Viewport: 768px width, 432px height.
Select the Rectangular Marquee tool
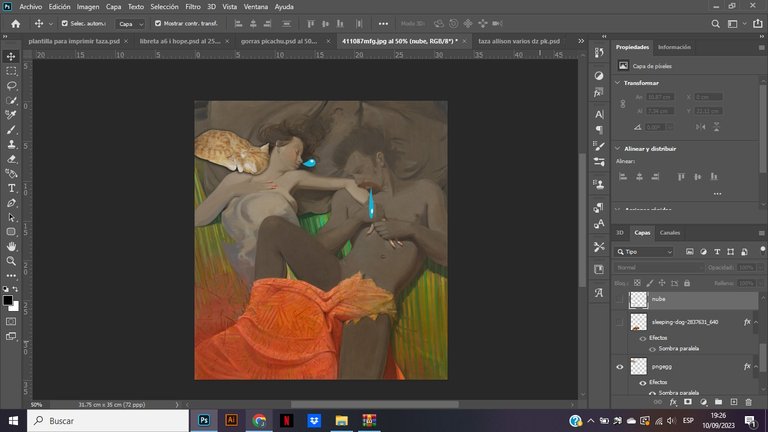click(11, 71)
